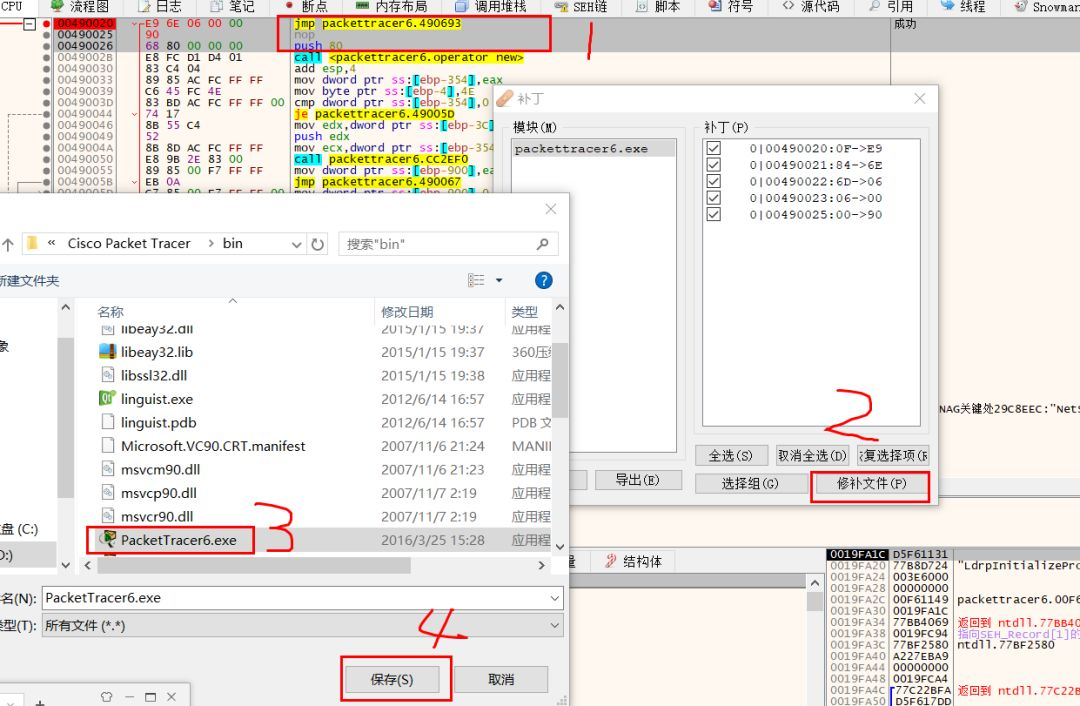The width and height of the screenshot is (1080, 706).
Task: Close the file save dialog
Action: pos(550,209)
